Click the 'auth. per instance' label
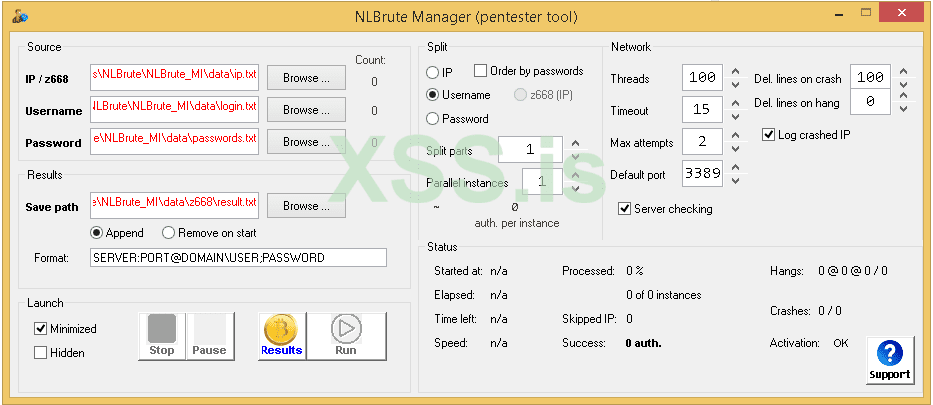This screenshot has height=405, width=933. tap(516, 223)
